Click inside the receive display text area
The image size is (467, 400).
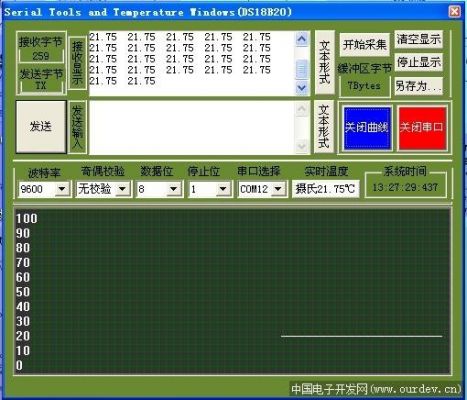[192, 63]
